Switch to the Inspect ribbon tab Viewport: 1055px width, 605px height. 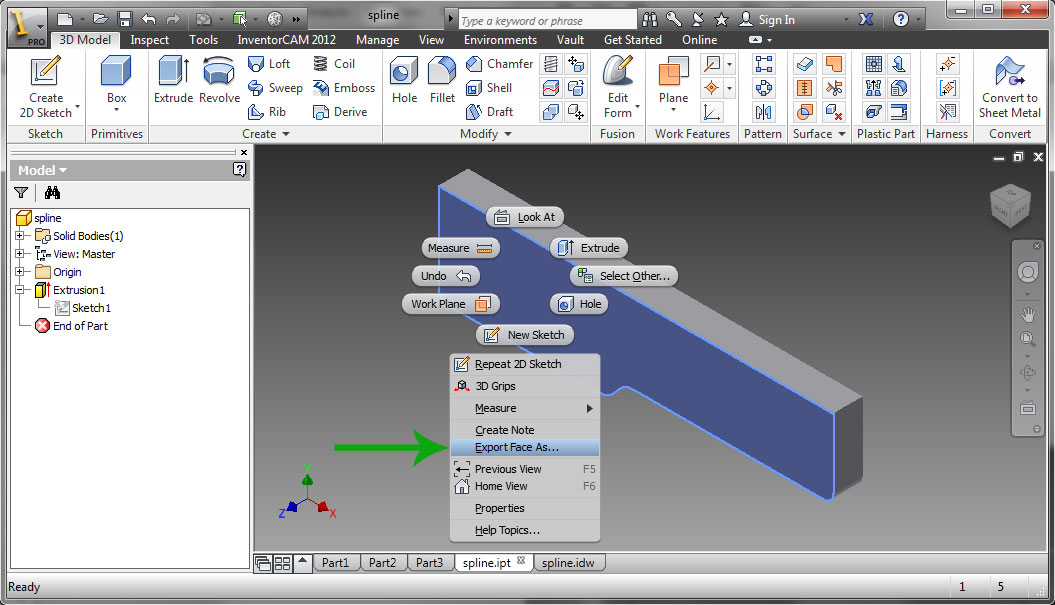[149, 40]
